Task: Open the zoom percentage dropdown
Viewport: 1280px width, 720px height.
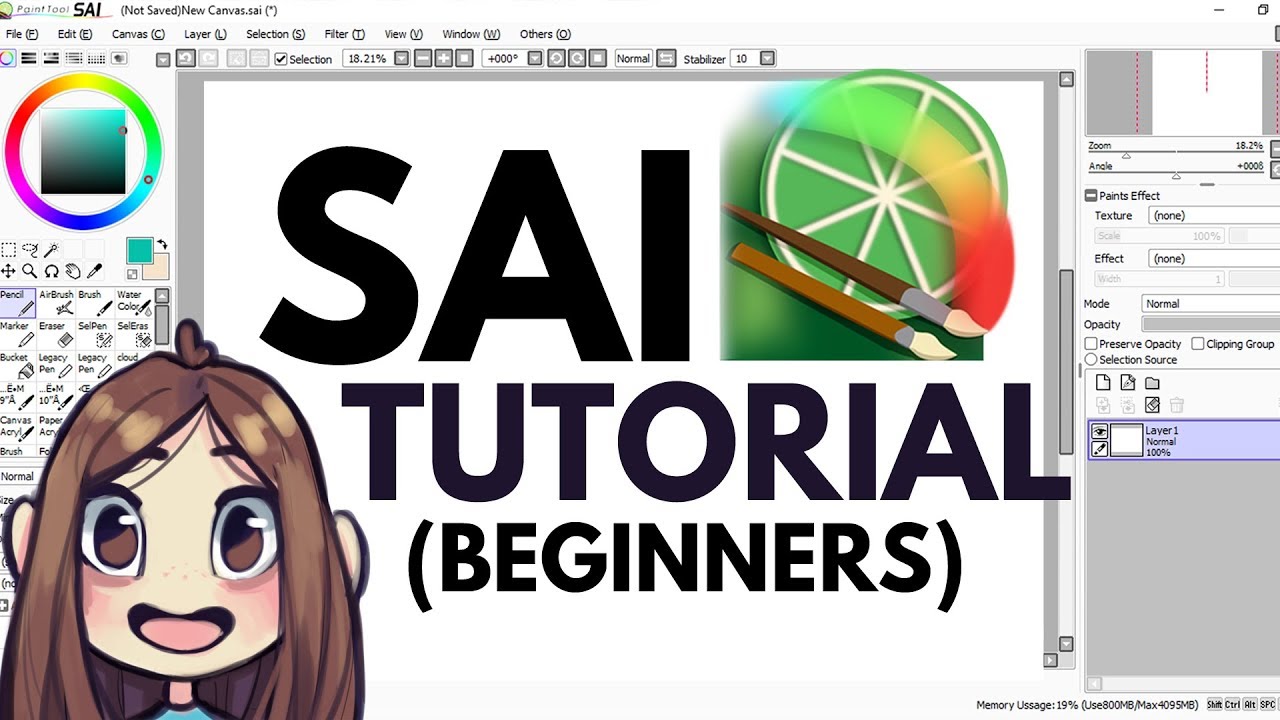Action: point(402,59)
